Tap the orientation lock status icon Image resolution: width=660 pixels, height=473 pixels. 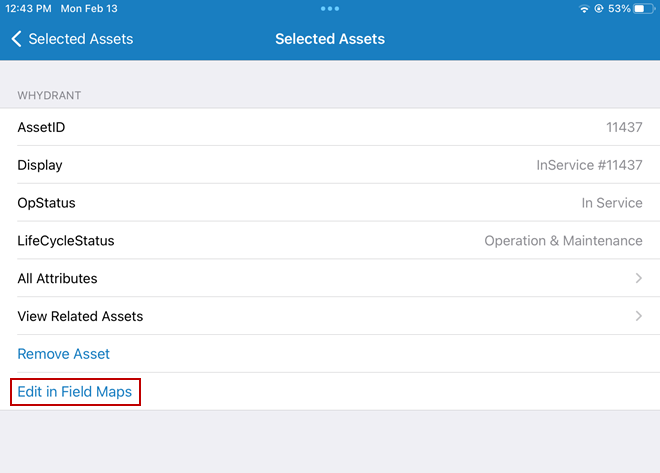tap(598, 9)
